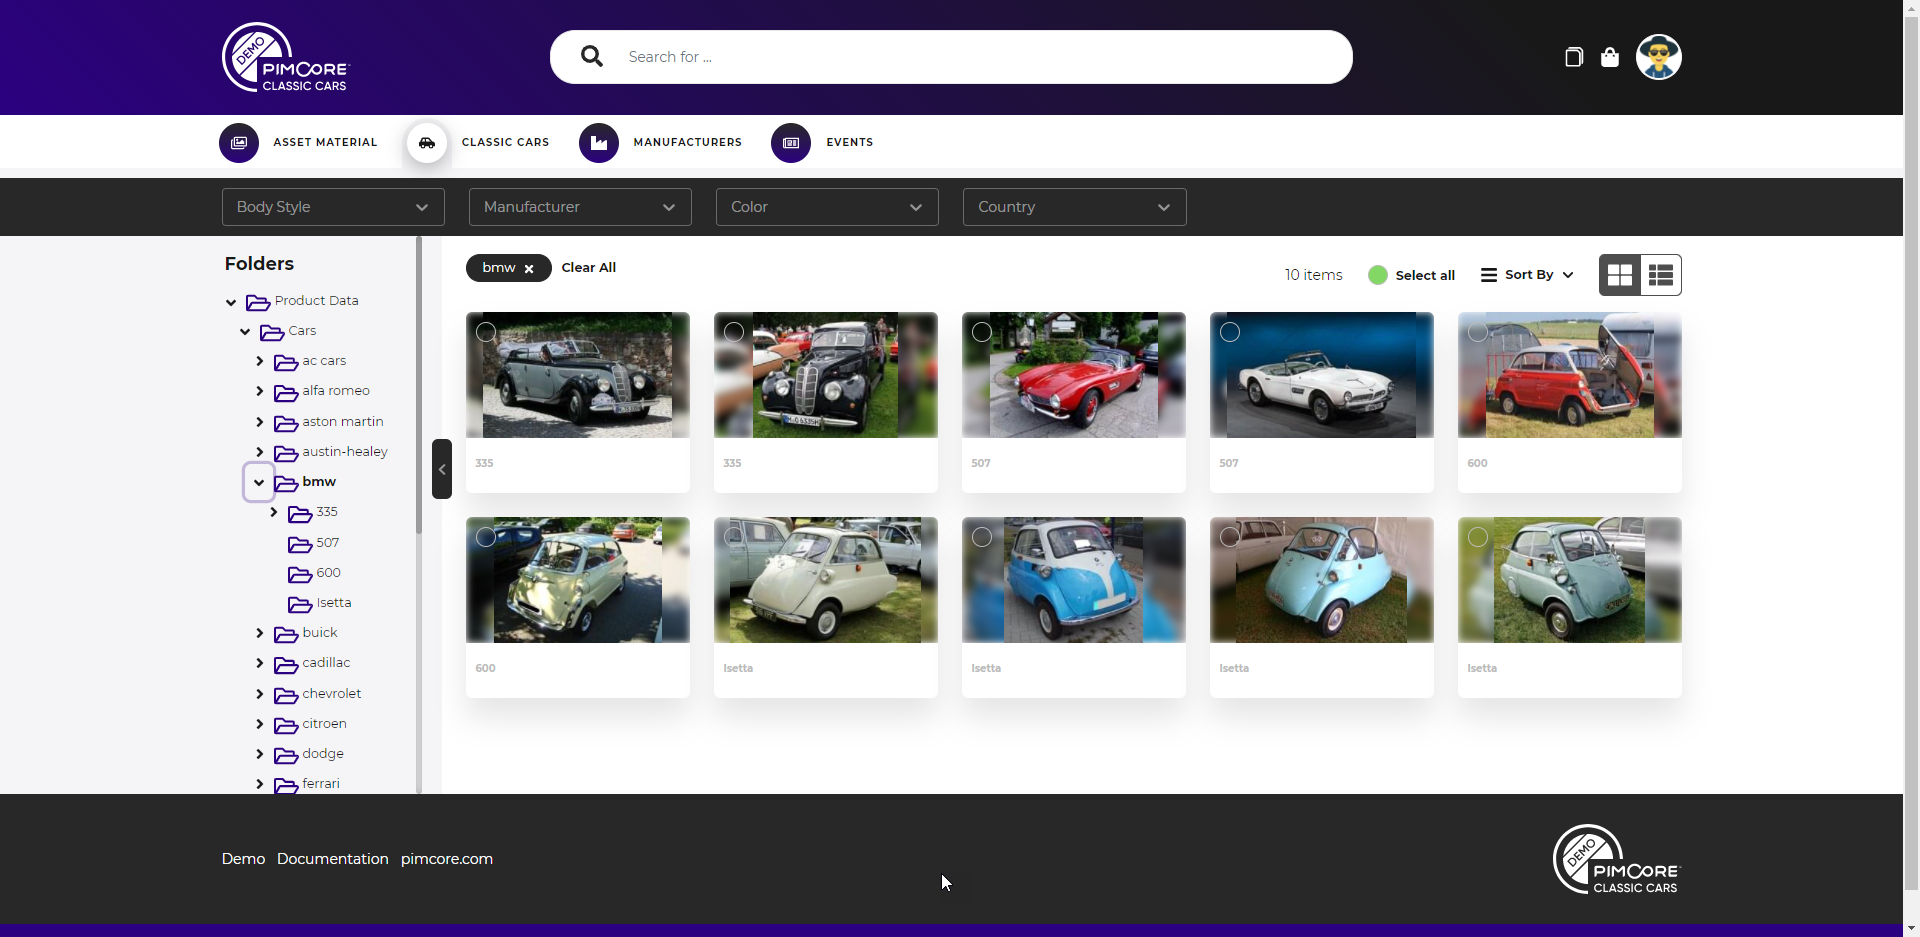Click the Pimcore Classic Cars header logo
Image resolution: width=1920 pixels, height=937 pixels.
[x=286, y=57]
